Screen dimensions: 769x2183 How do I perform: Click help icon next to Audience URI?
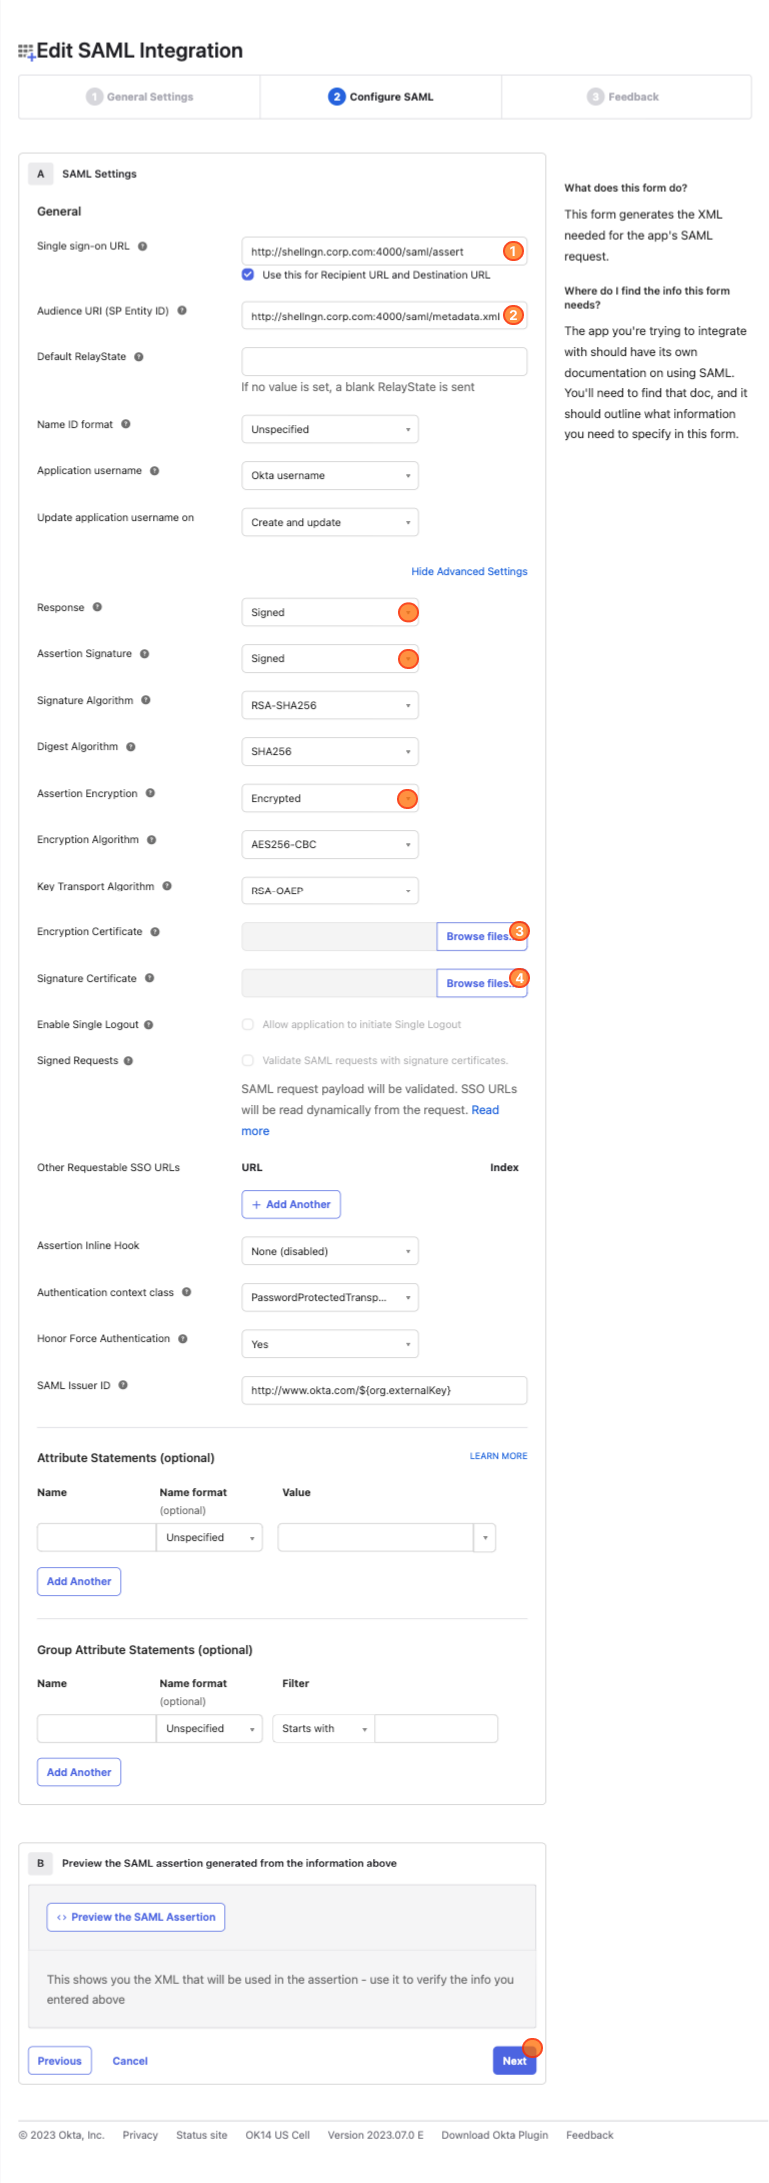point(182,311)
